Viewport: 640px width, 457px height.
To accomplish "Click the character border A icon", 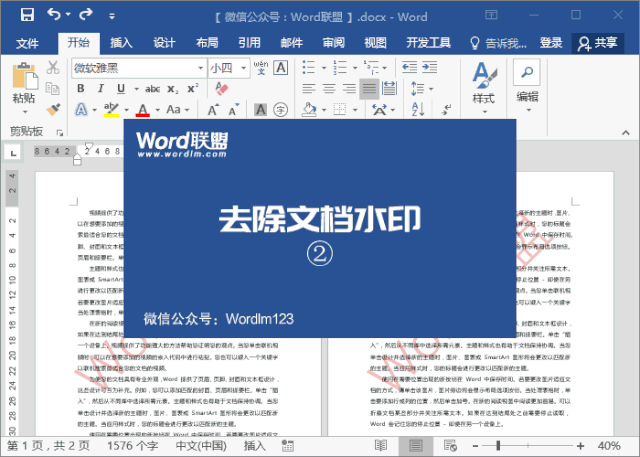I will pos(281,67).
